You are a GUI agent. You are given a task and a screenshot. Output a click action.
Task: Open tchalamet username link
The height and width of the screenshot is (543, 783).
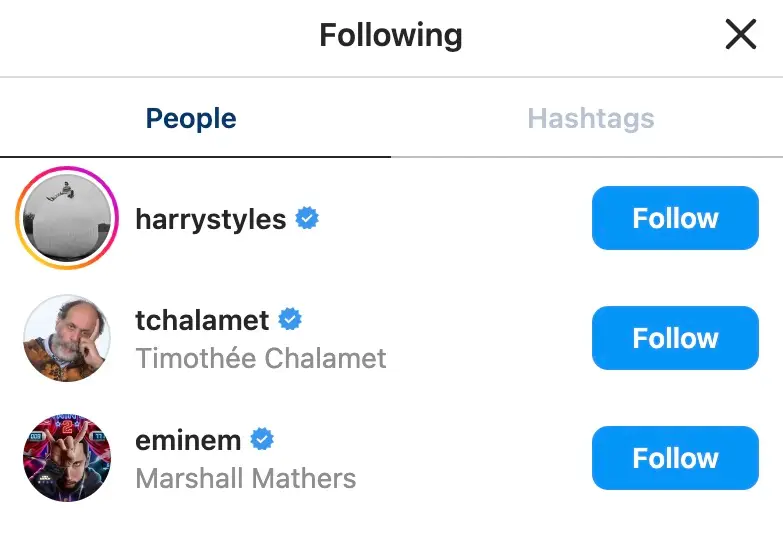tap(202, 320)
